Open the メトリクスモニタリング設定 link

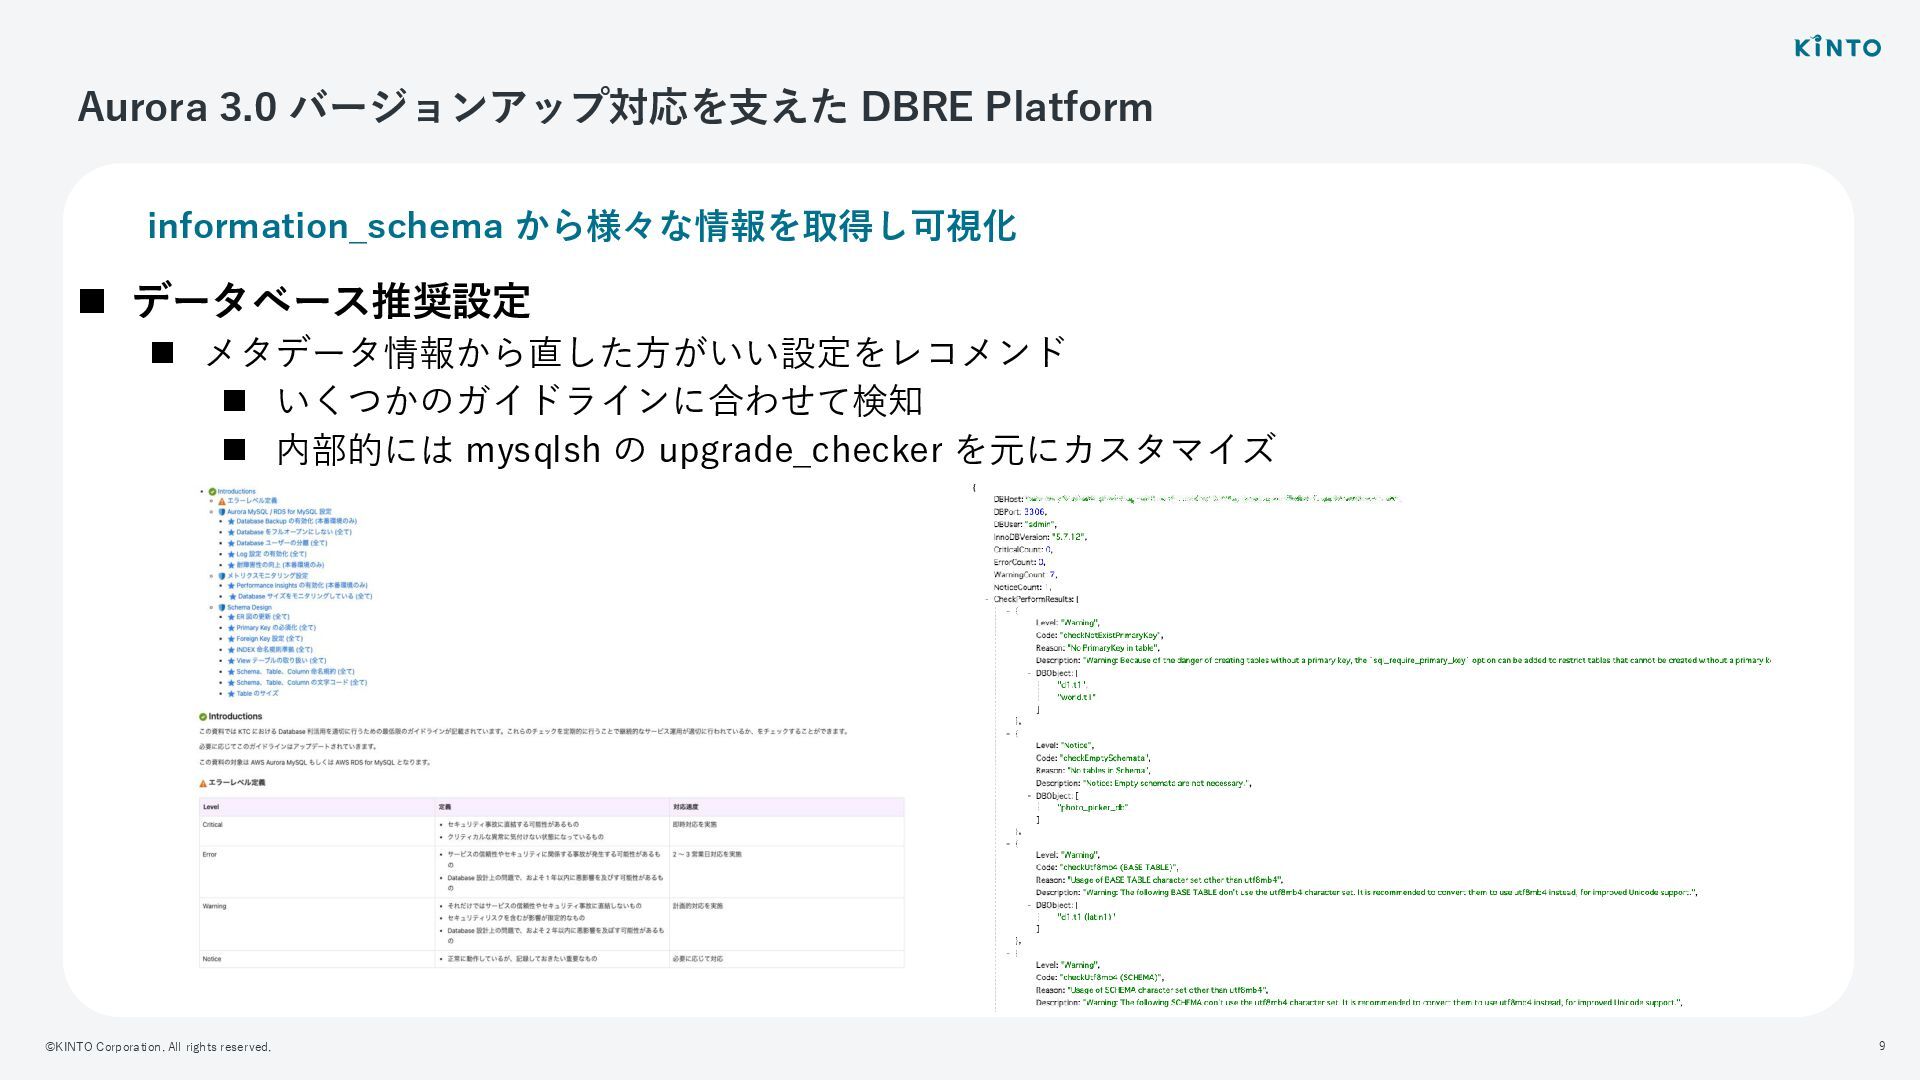coord(267,576)
